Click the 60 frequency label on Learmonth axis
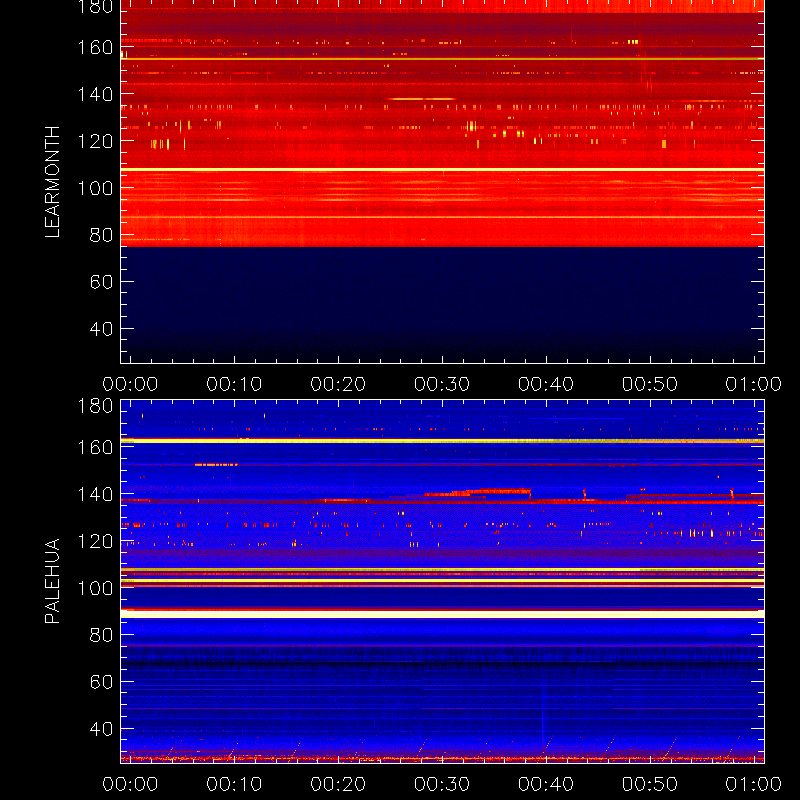Image resolution: width=800 pixels, height=800 pixels. click(x=102, y=282)
